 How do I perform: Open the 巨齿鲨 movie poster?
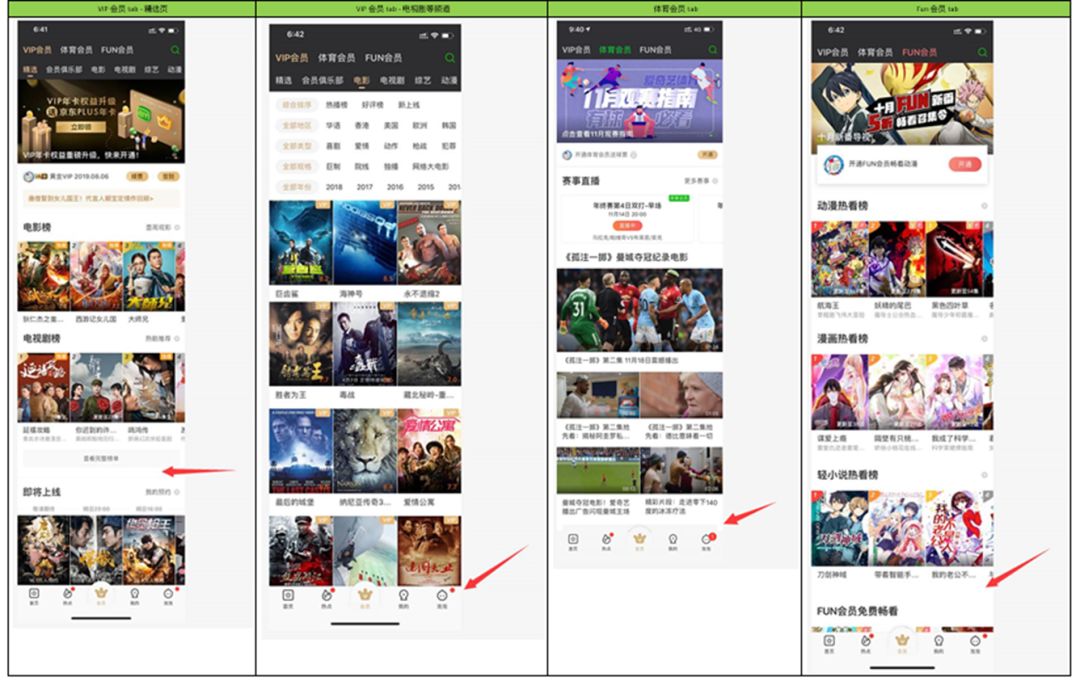point(300,243)
